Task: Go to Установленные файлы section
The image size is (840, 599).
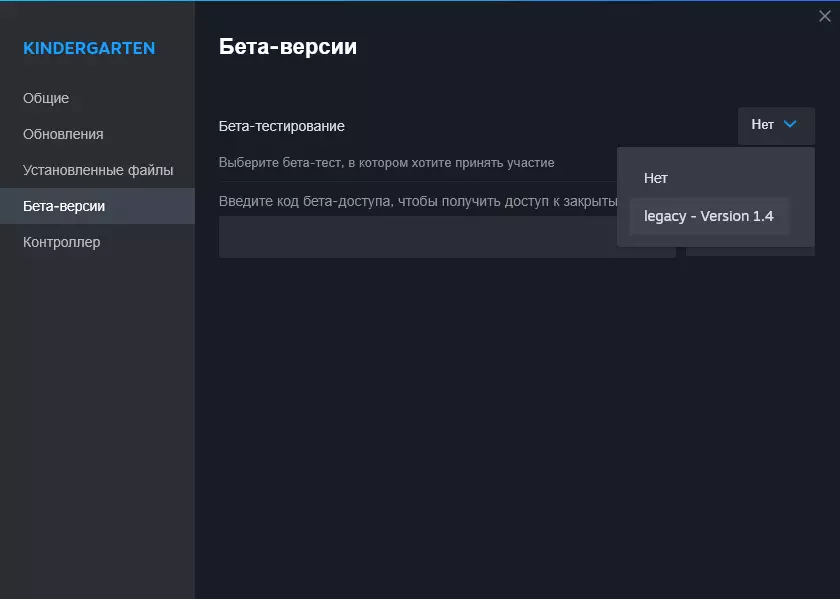Action: pyautogui.click(x=98, y=170)
